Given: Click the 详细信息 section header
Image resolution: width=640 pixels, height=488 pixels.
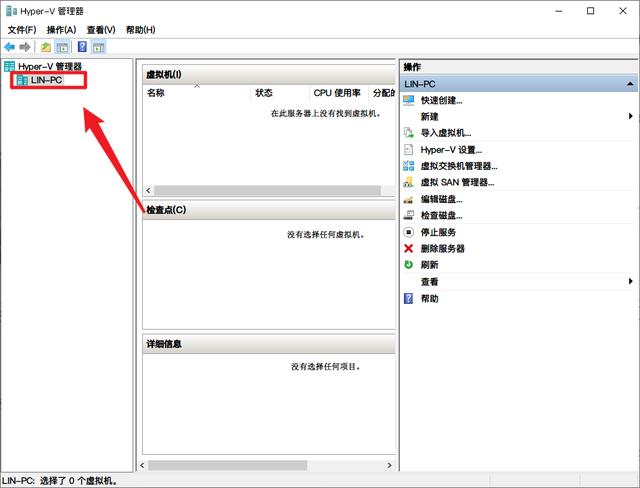Looking at the screenshot, I should pyautogui.click(x=269, y=344).
